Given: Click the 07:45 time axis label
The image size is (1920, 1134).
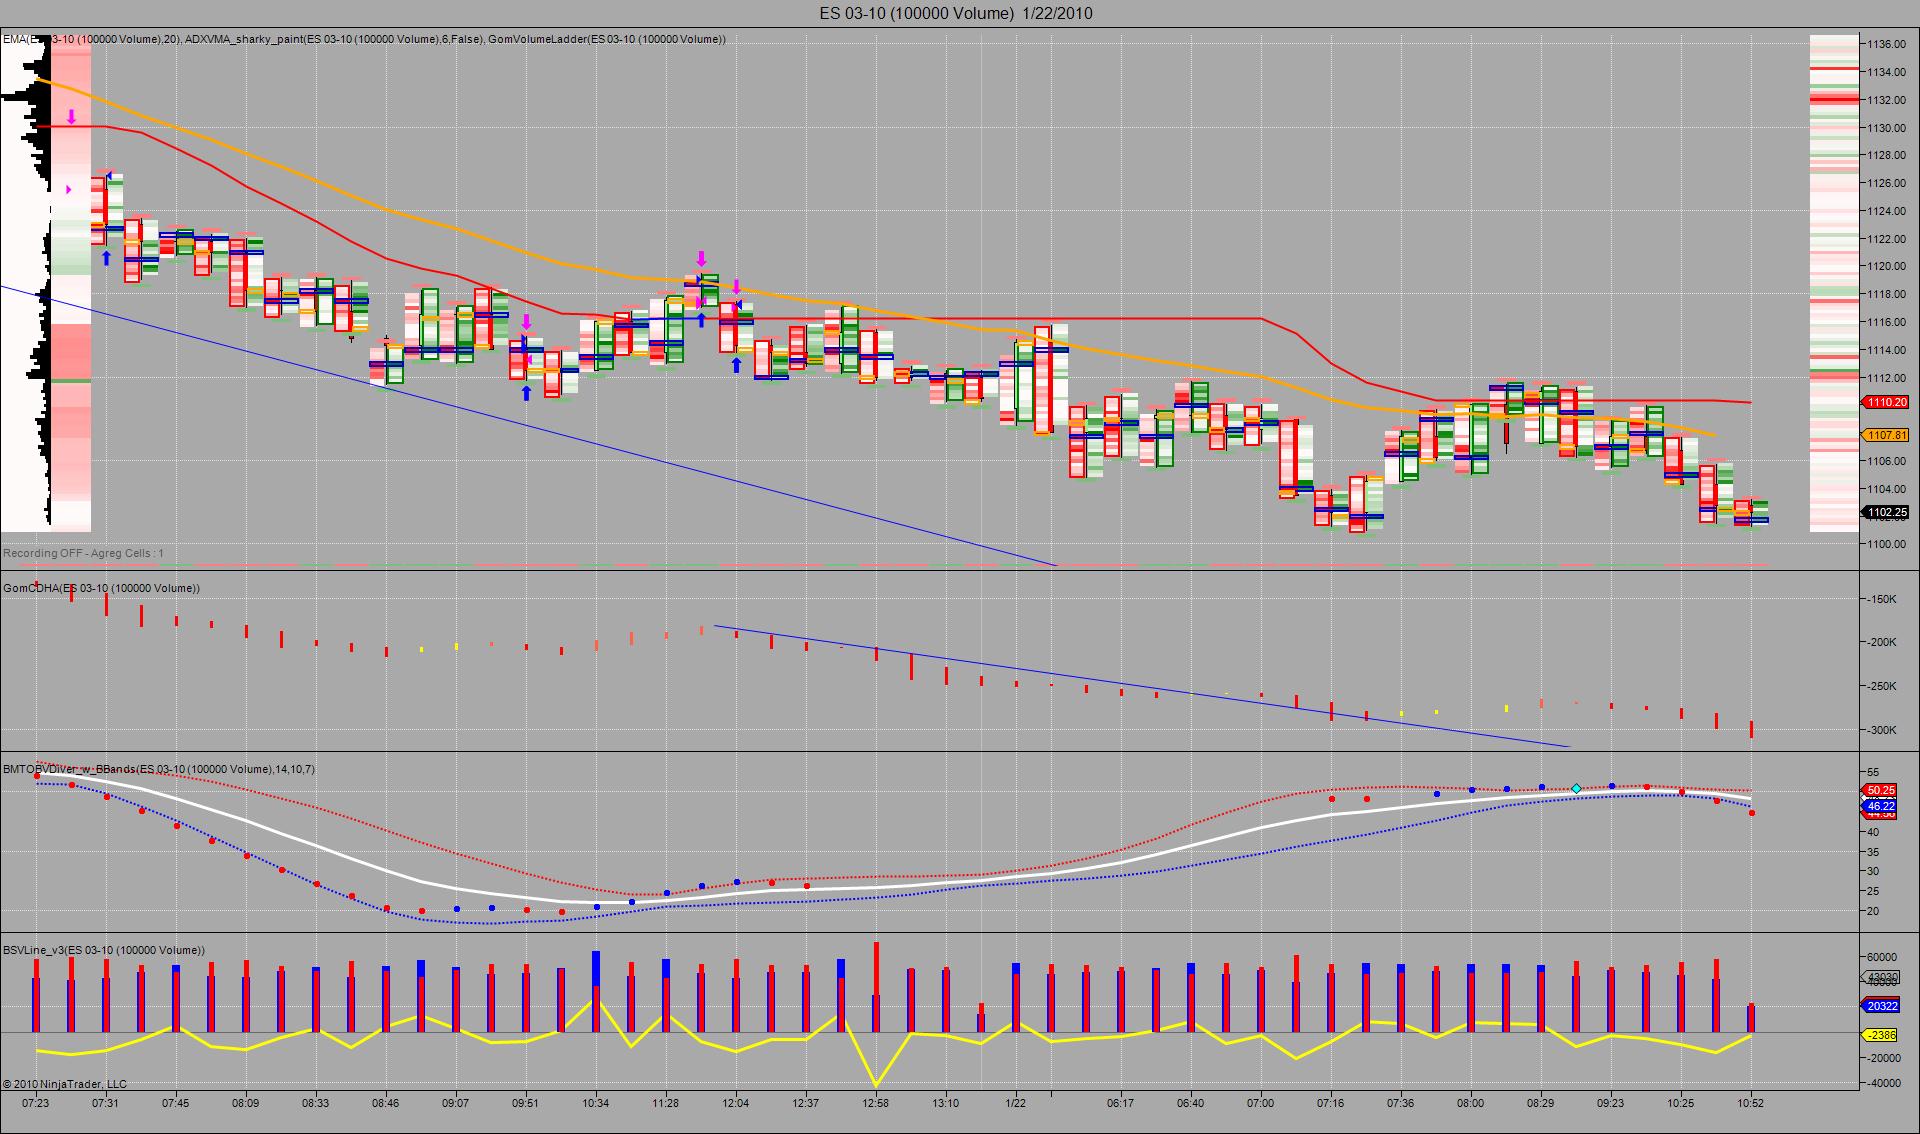Looking at the screenshot, I should click(x=176, y=1103).
